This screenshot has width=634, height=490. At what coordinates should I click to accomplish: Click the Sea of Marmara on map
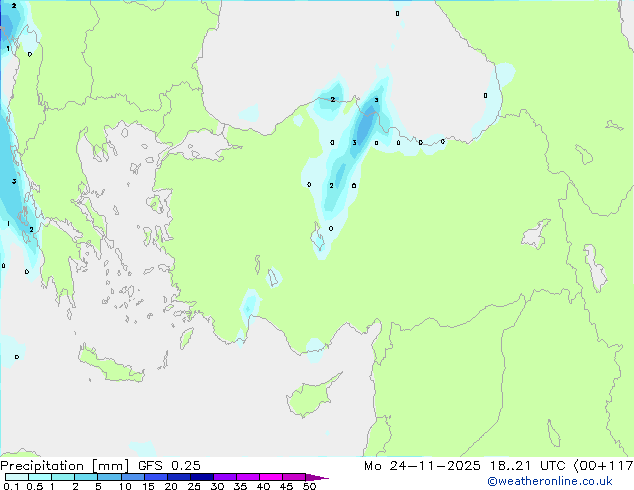tap(204, 146)
